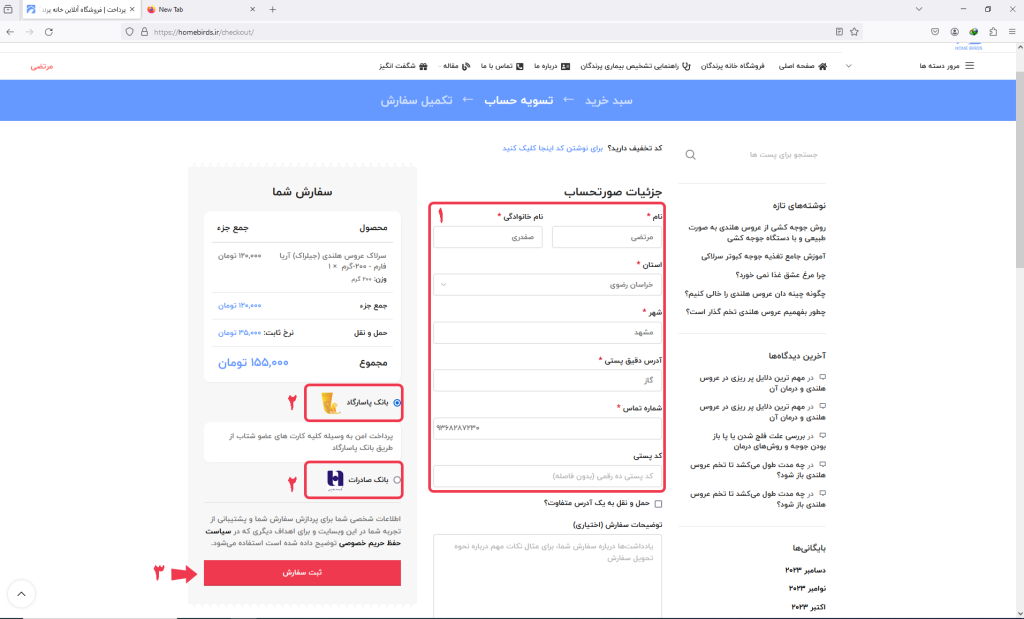This screenshot has width=1024, height=619.
Task: Open مرور دسته ها categories menu
Action: (x=947, y=66)
